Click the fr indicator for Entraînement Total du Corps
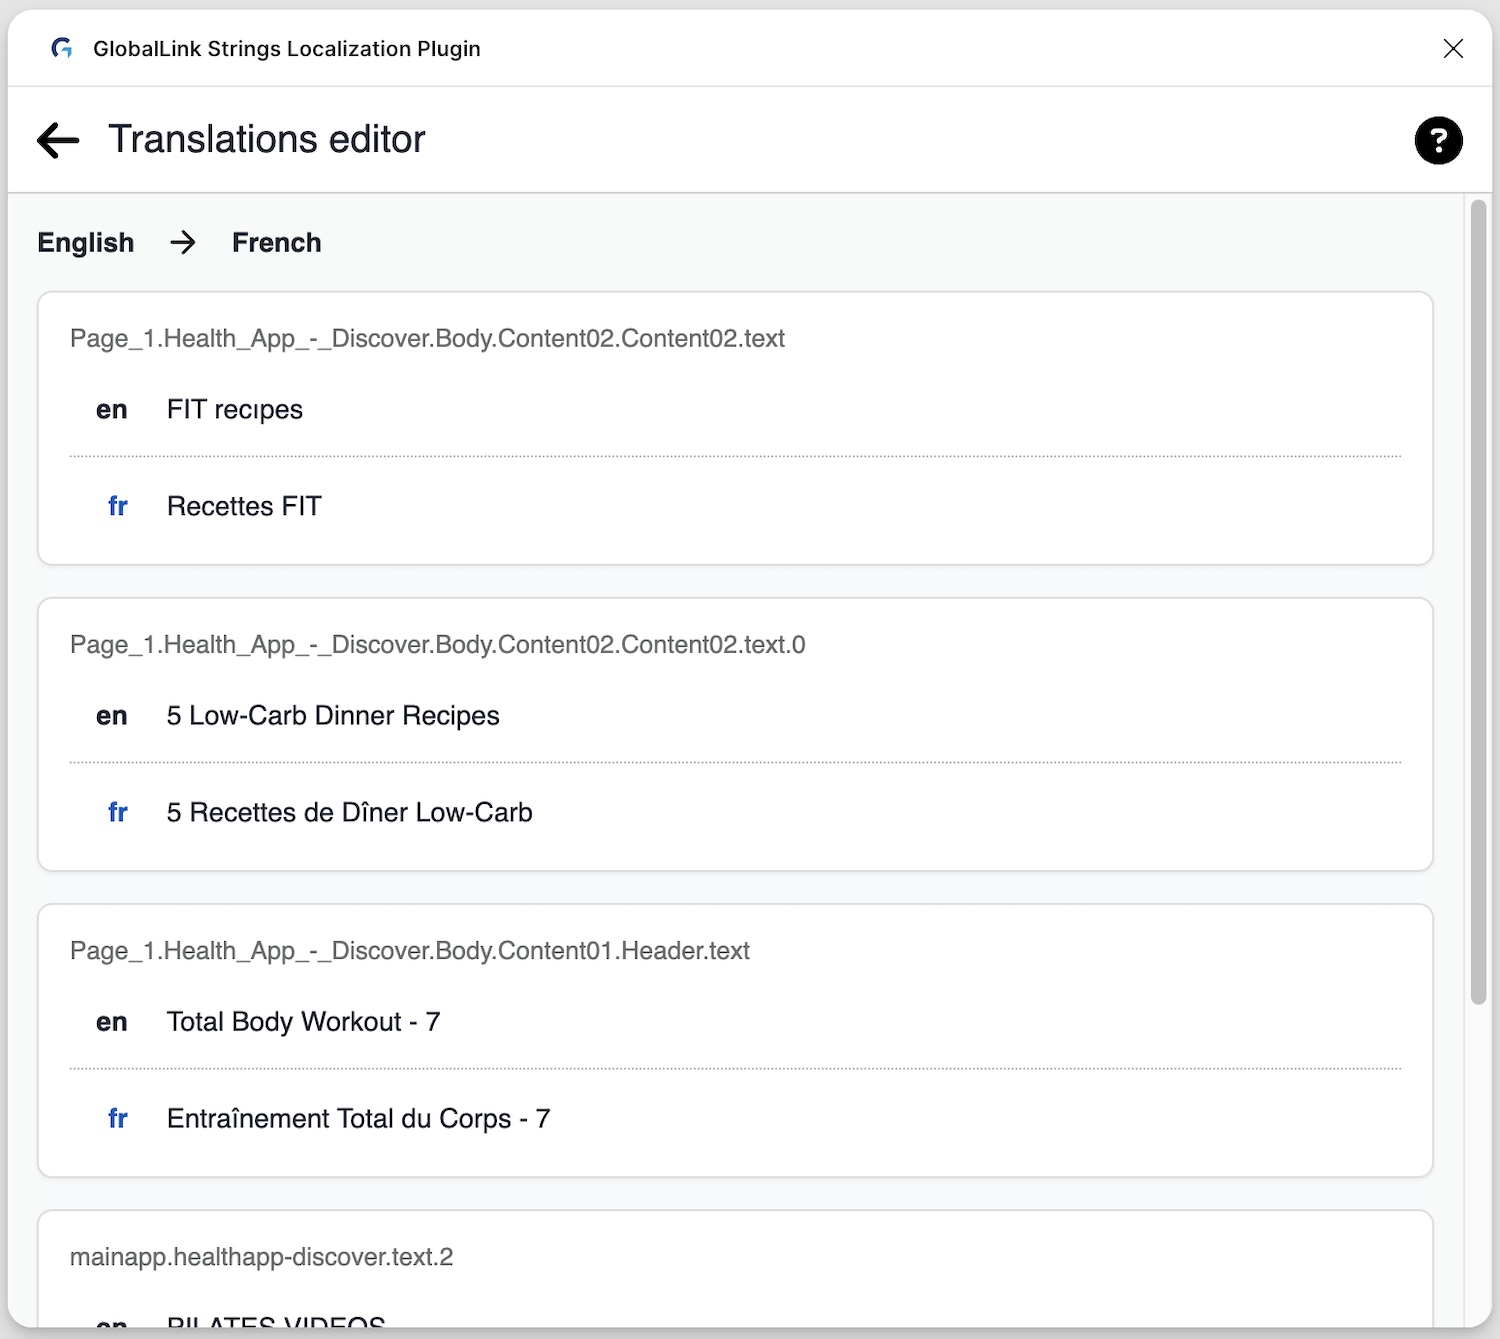The image size is (1500, 1339). pyautogui.click(x=117, y=1118)
